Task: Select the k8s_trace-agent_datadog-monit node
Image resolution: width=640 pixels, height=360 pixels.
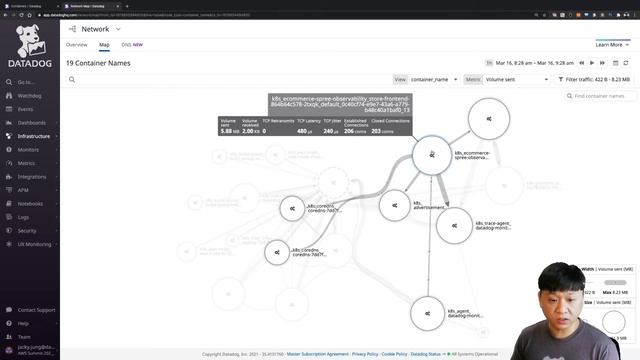Action: click(x=454, y=225)
